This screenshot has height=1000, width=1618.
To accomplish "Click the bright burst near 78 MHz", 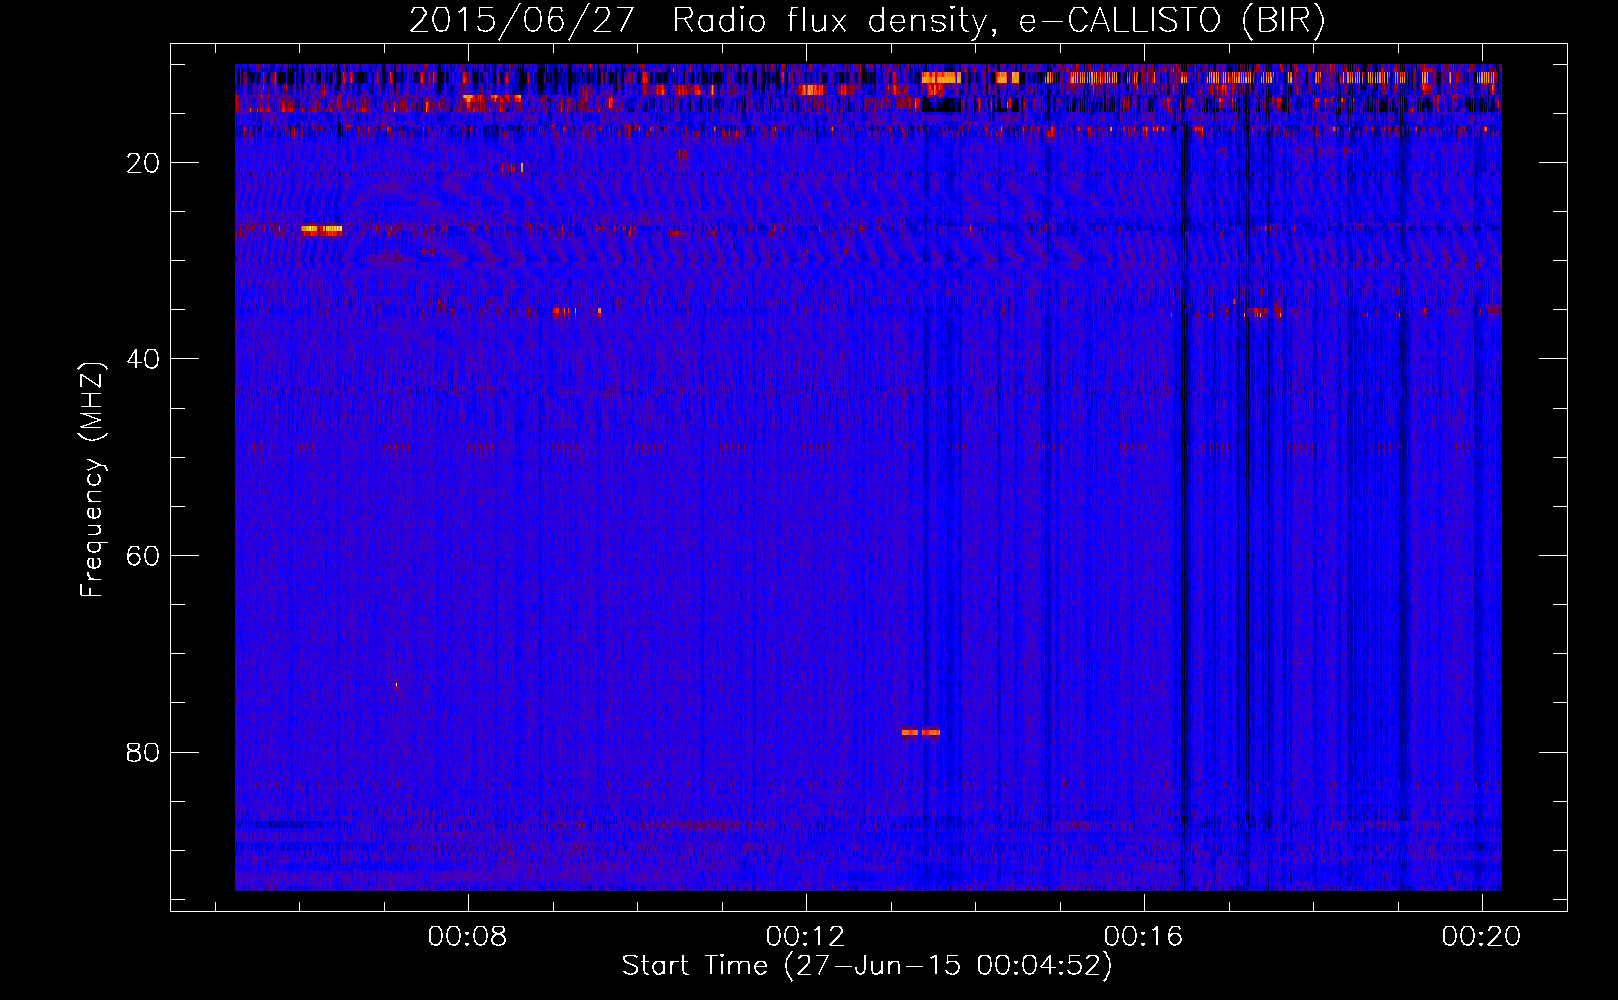I will click(x=920, y=732).
